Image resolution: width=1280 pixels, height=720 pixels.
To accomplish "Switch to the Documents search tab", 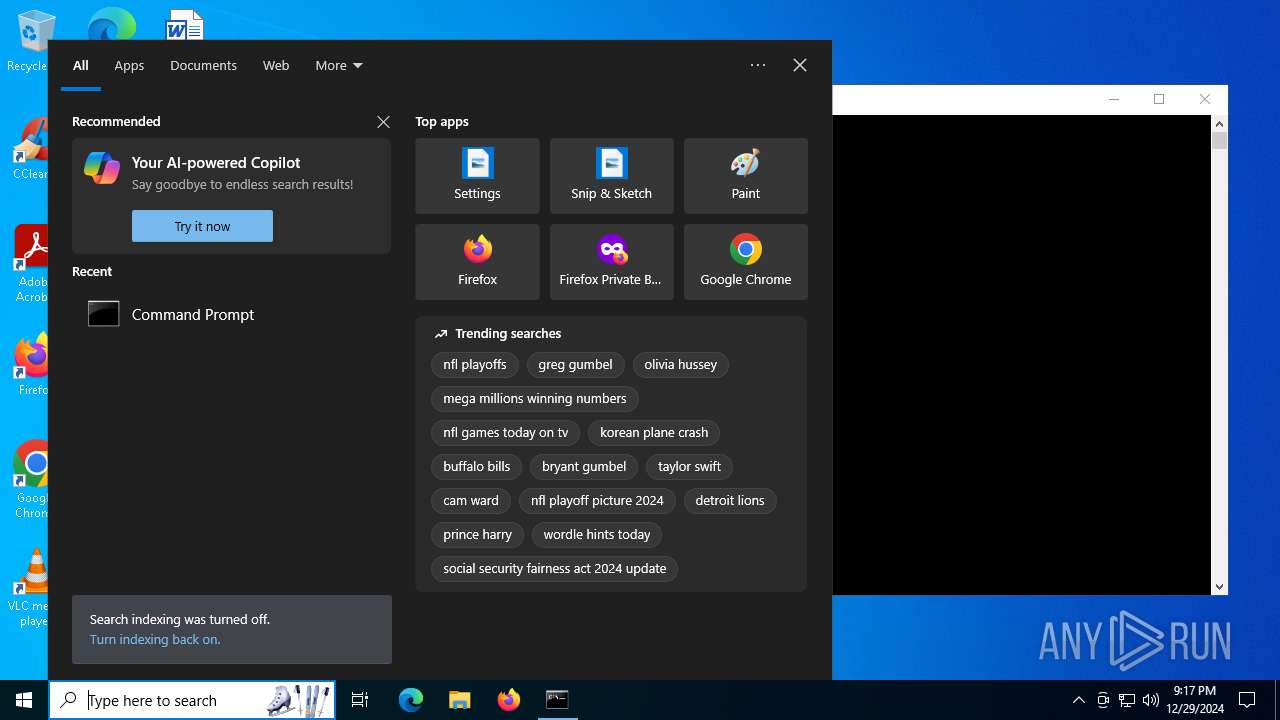I will pyautogui.click(x=203, y=65).
